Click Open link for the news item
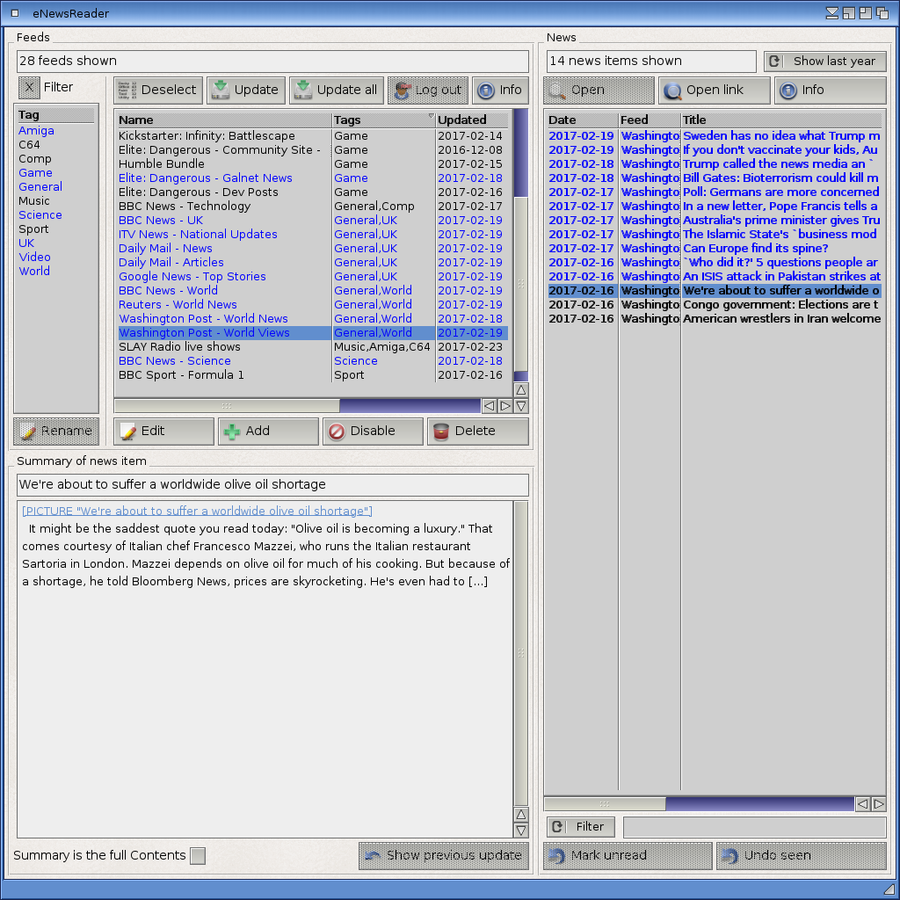 (x=715, y=90)
